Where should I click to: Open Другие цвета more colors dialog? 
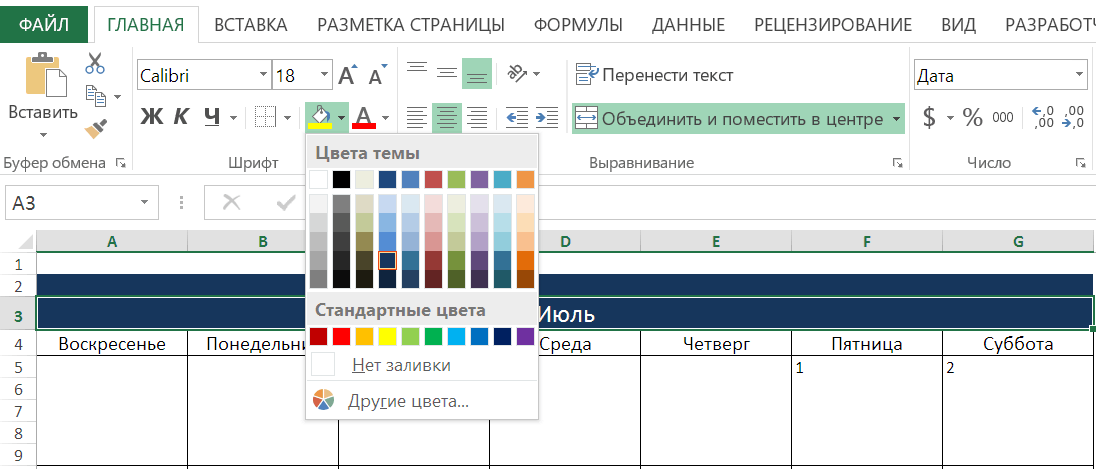pyautogui.click(x=421, y=401)
